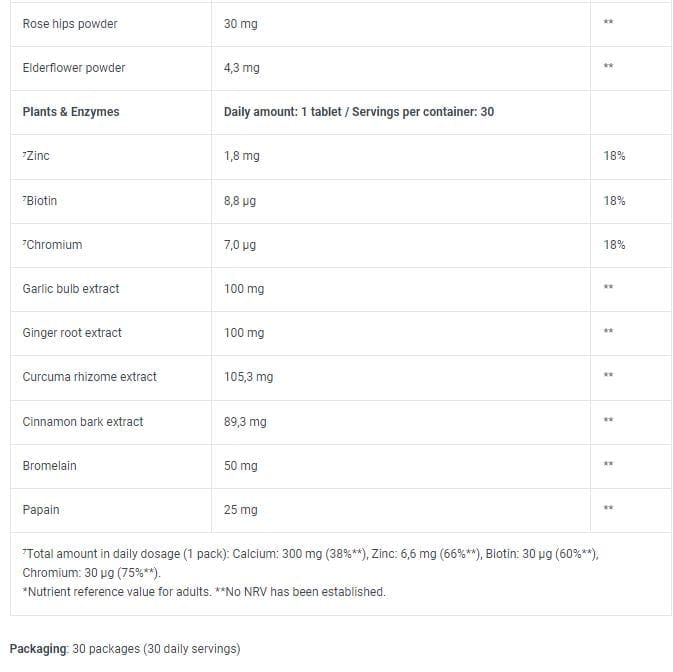This screenshot has width=673, height=672.
Task: Click the Chromium ingredient label
Action: point(52,245)
